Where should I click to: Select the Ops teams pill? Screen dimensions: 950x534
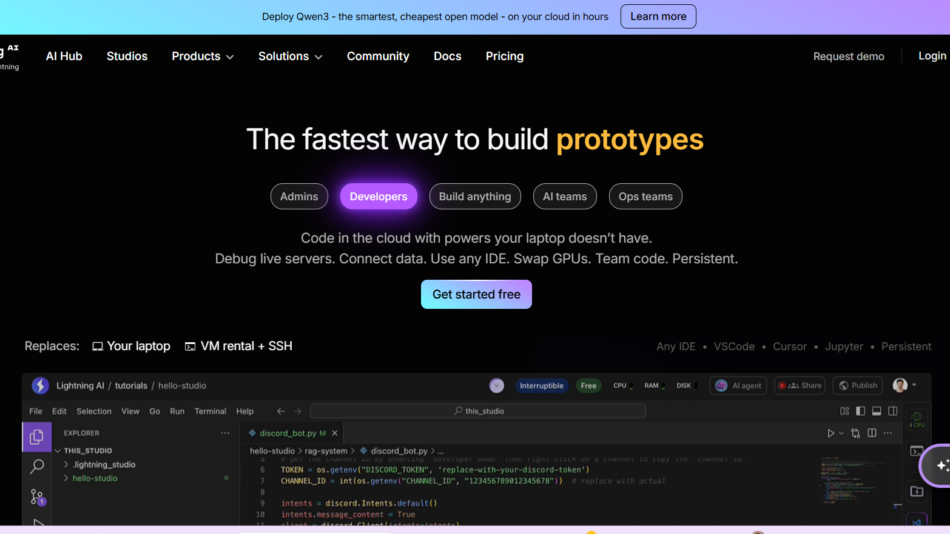pyautogui.click(x=645, y=196)
